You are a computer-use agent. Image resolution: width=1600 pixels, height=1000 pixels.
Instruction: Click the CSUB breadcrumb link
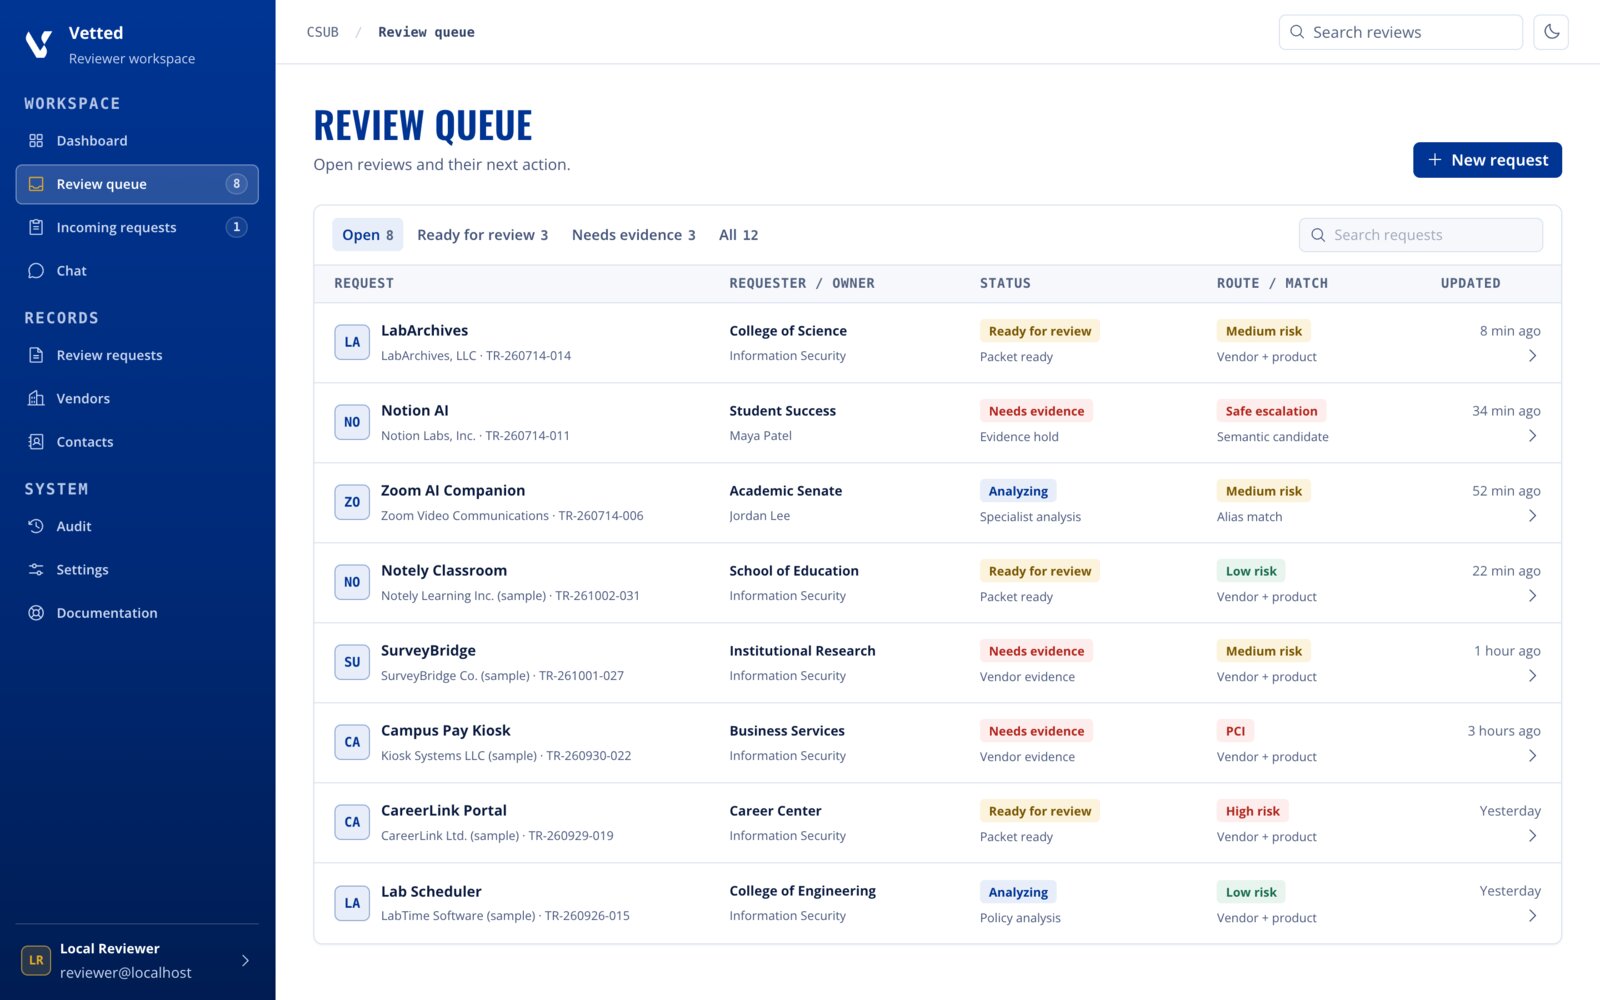pos(322,32)
